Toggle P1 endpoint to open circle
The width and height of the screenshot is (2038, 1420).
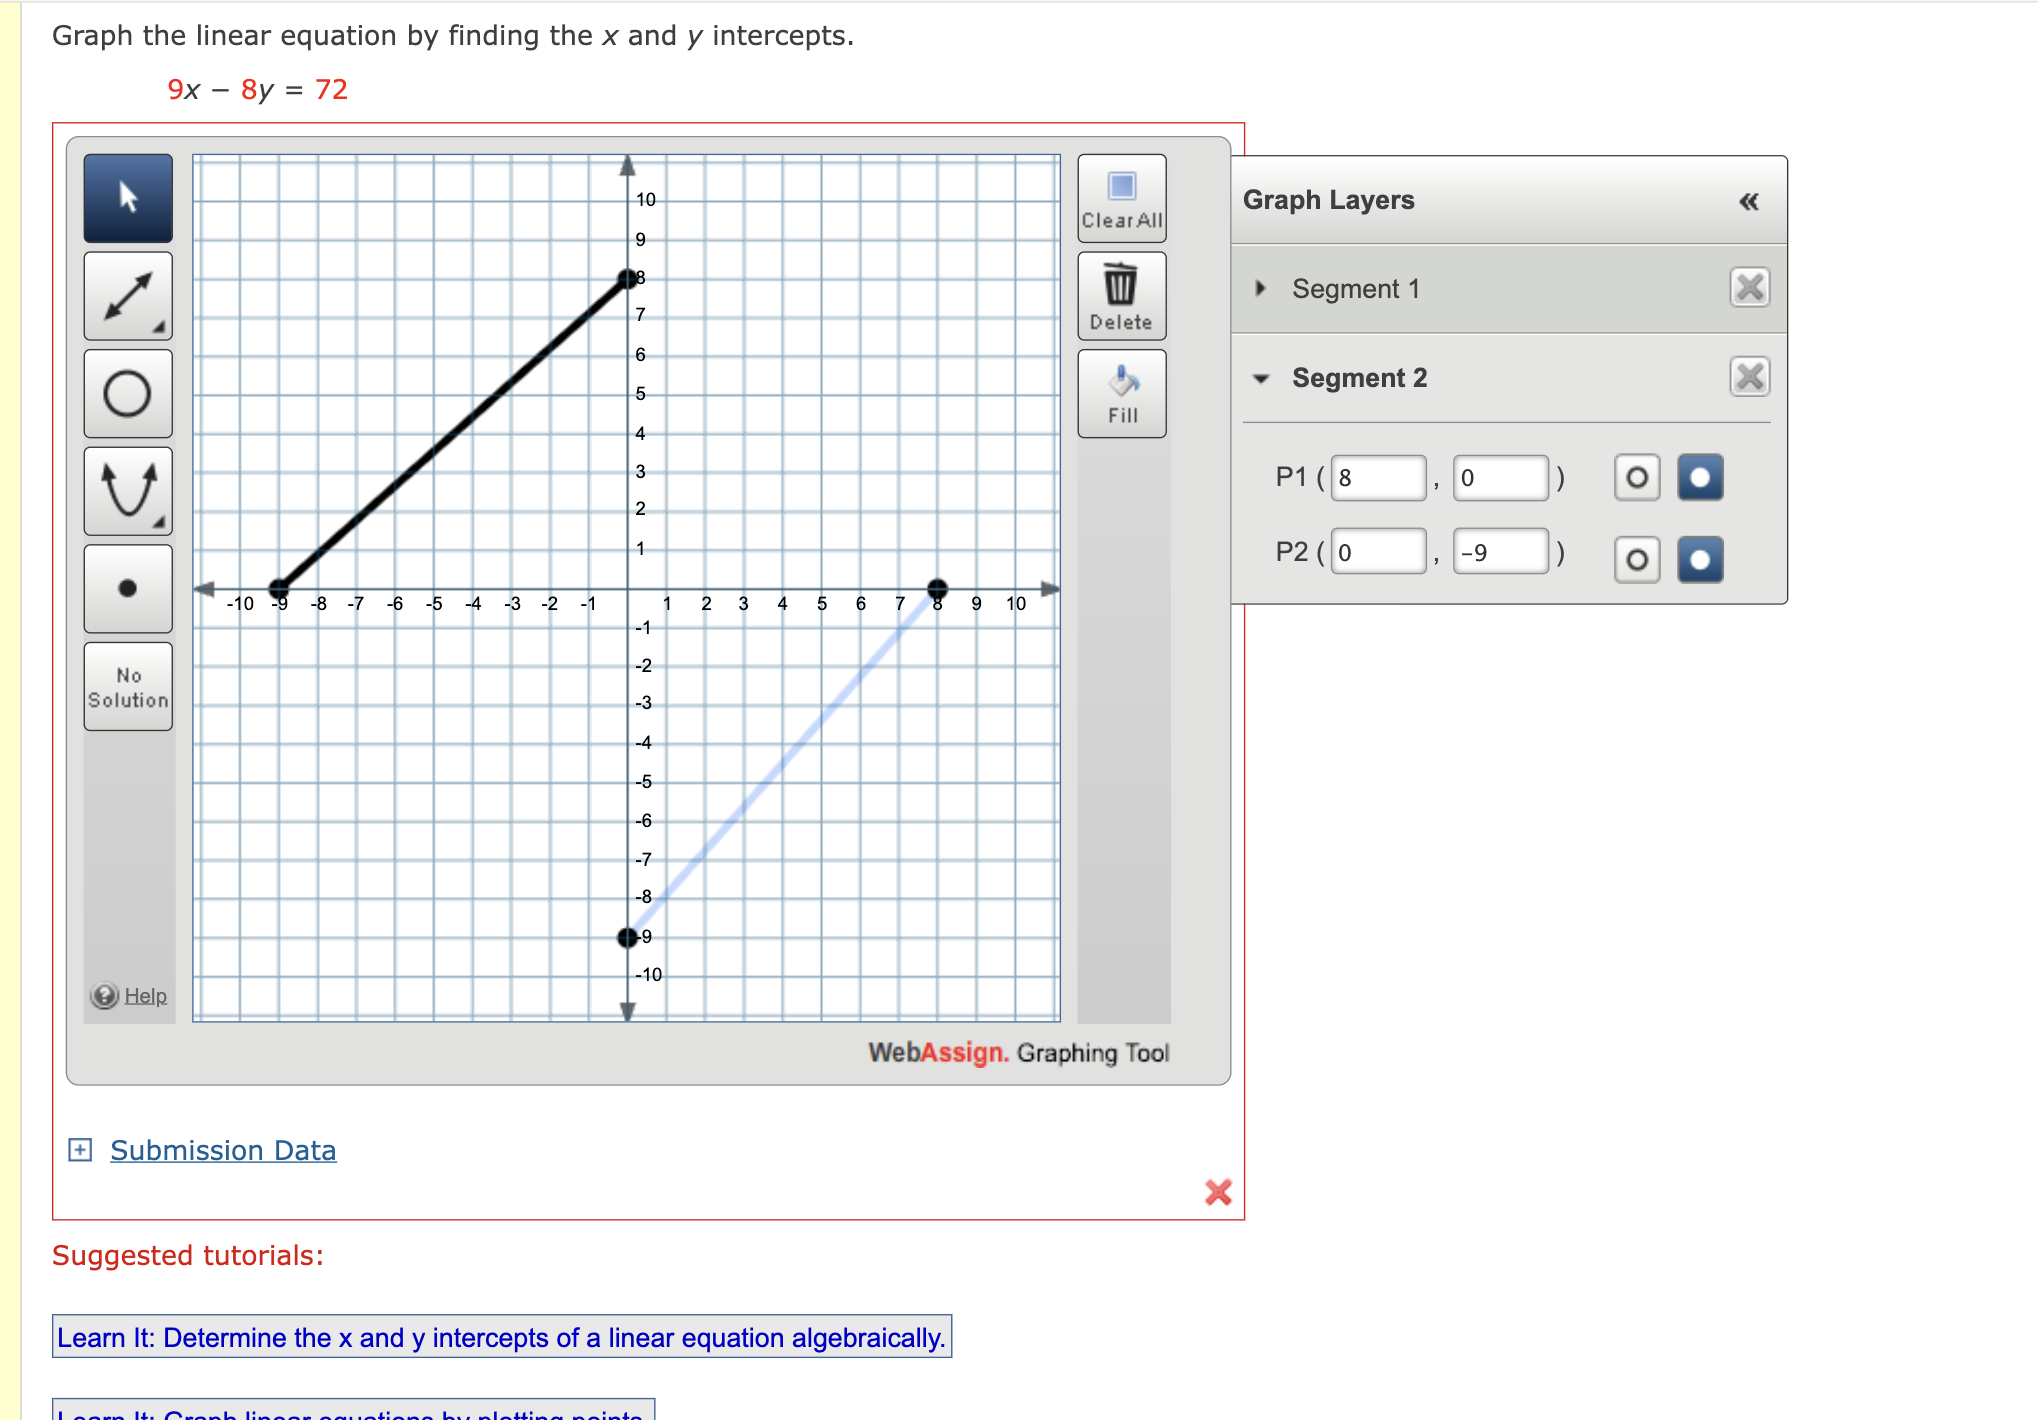coord(1637,478)
